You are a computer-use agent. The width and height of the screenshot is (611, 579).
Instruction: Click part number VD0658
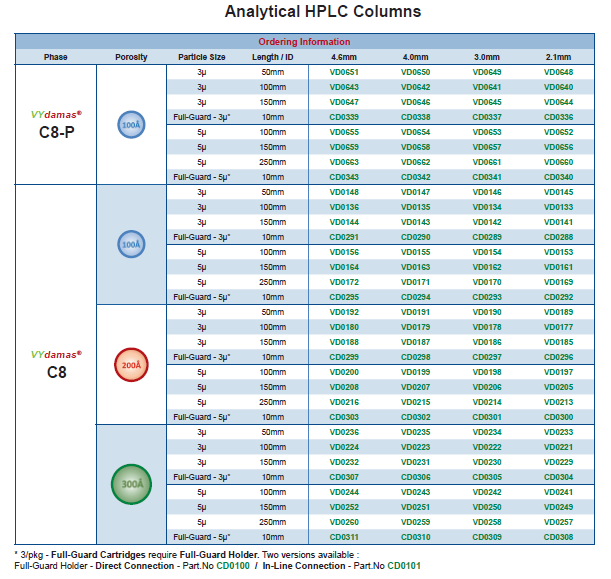click(x=415, y=147)
